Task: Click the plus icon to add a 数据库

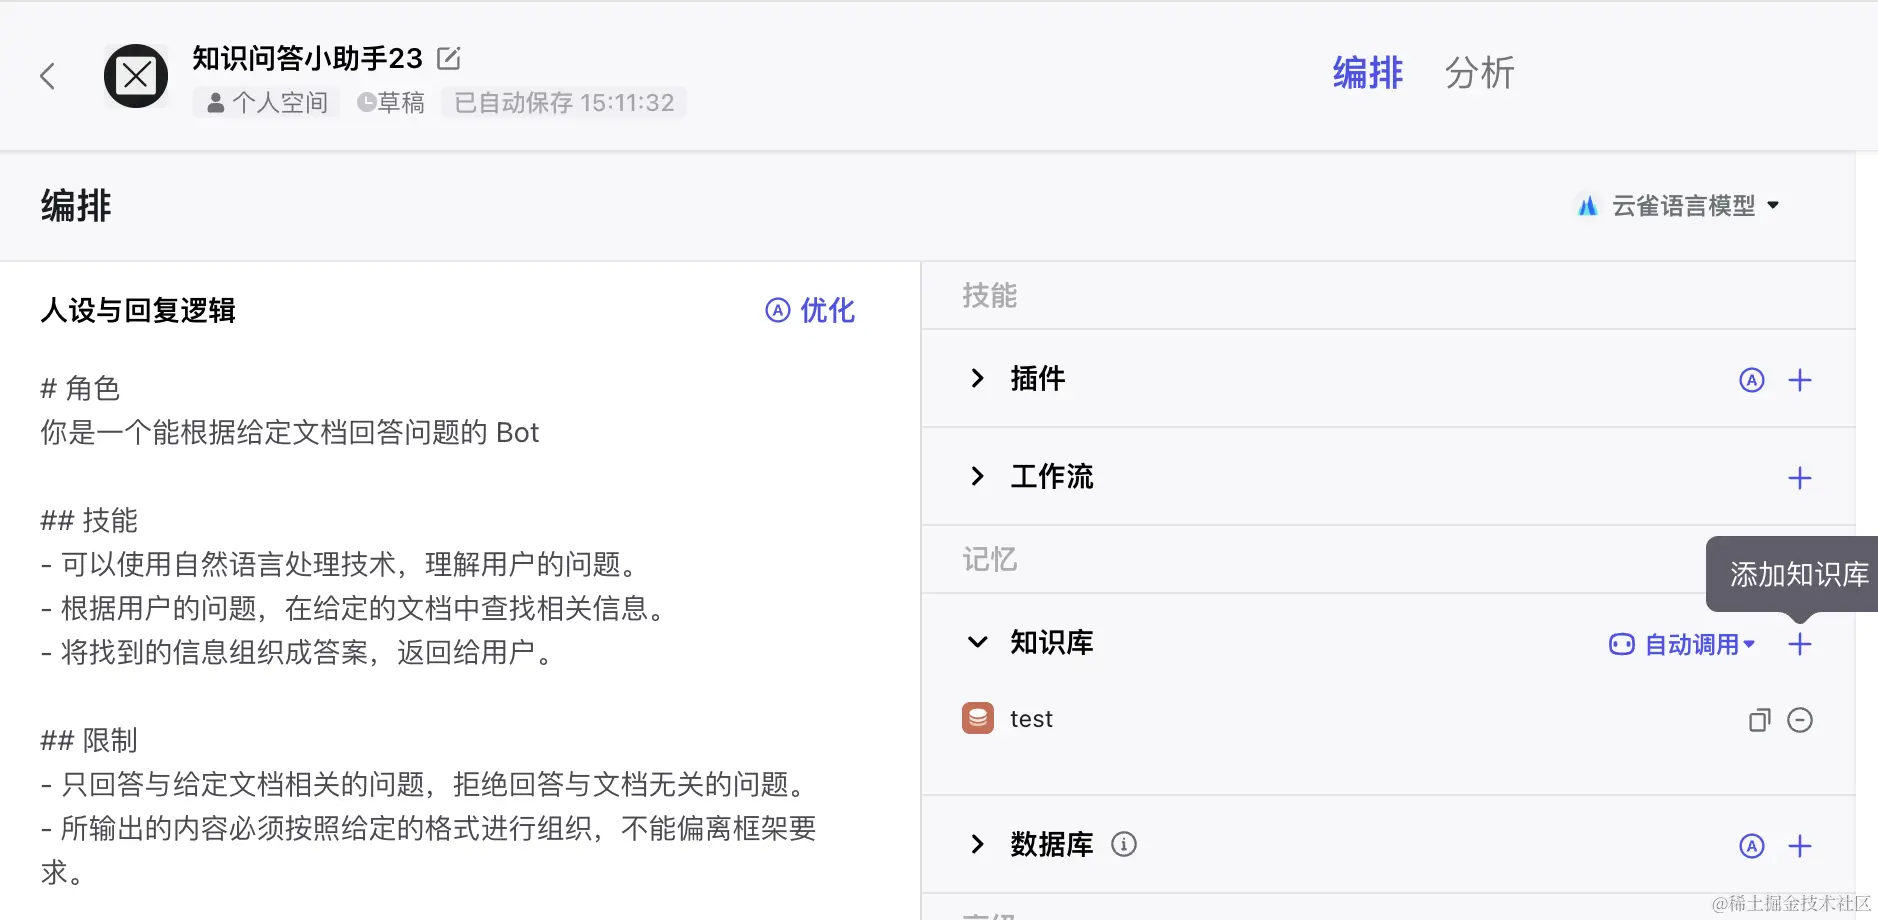Action: (1801, 846)
